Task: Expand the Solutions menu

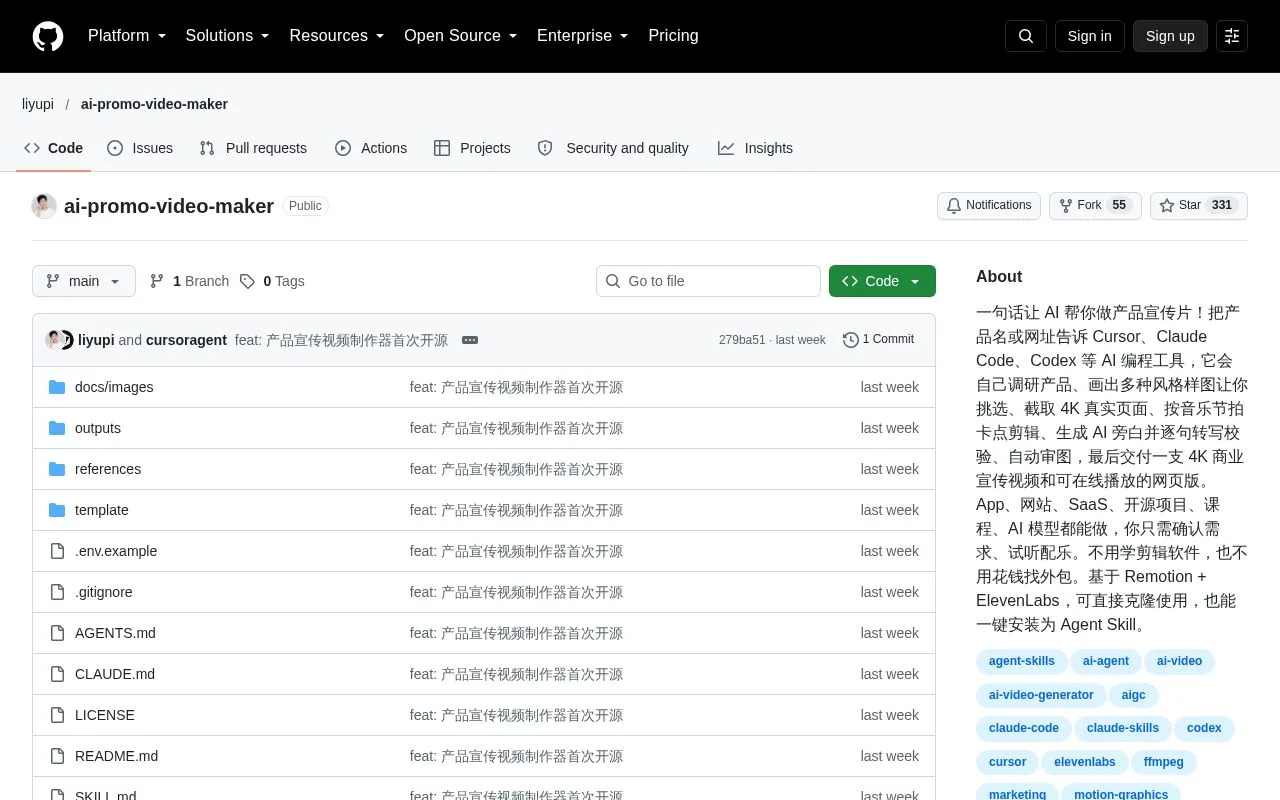Action: pyautogui.click(x=228, y=36)
